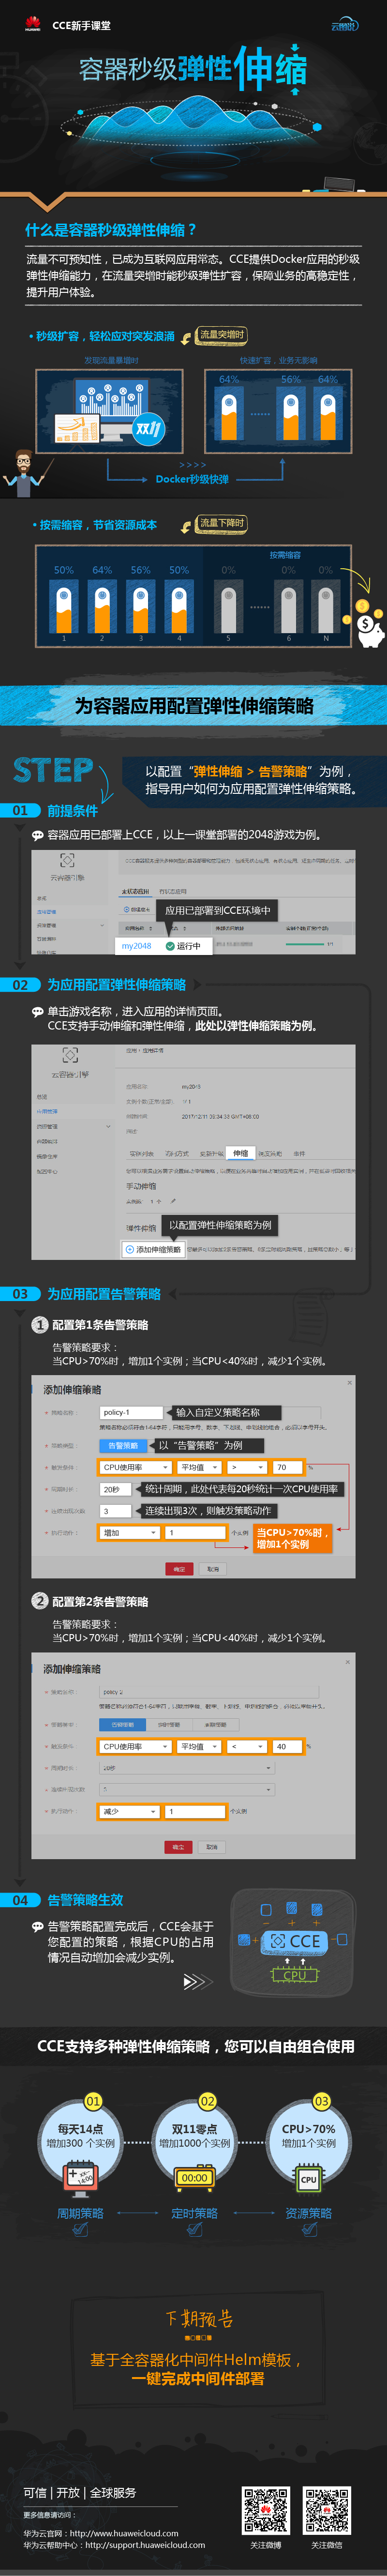Click the 云容器引擎 logo above the my2048 list
This screenshot has height=2576, width=387.
coord(67,860)
